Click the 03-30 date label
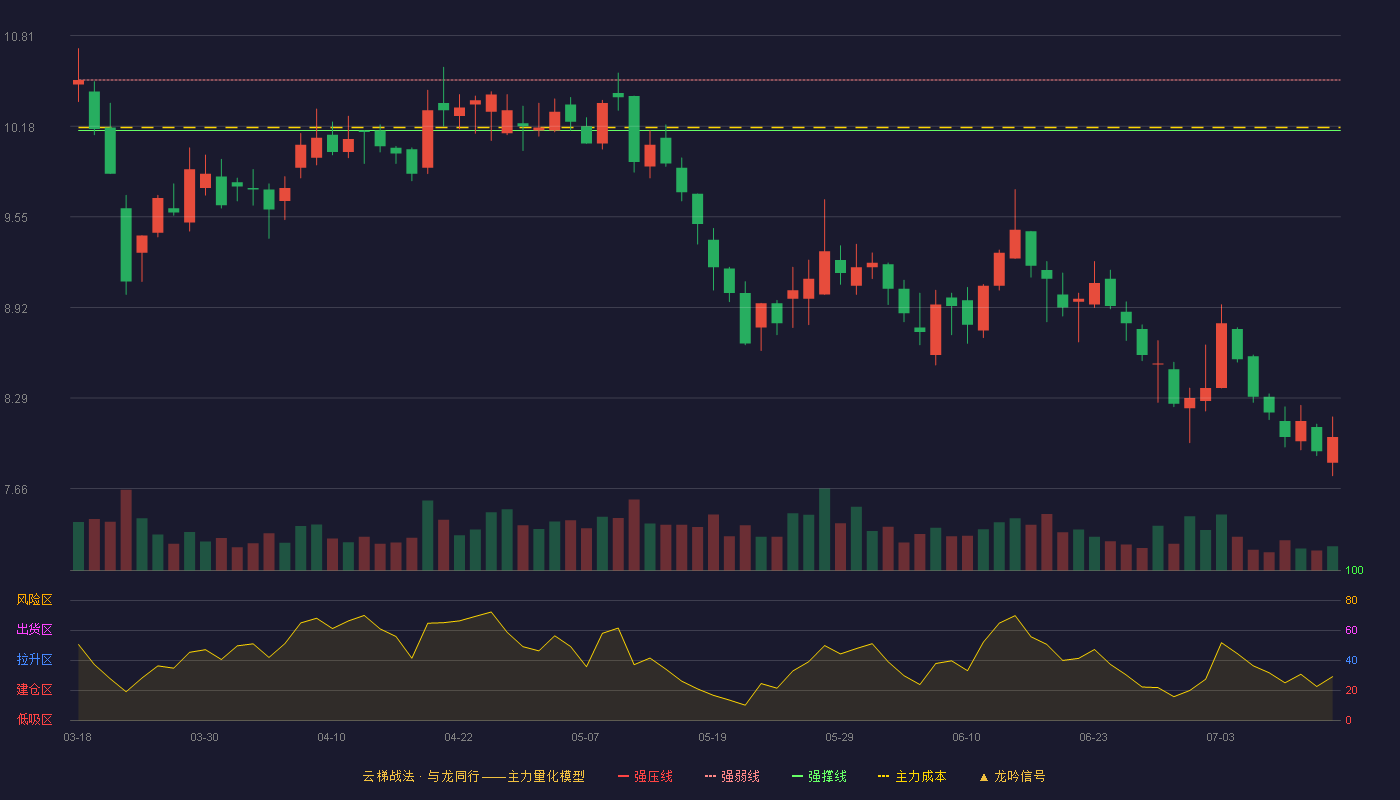Viewport: 1400px width, 800px height. [x=204, y=737]
